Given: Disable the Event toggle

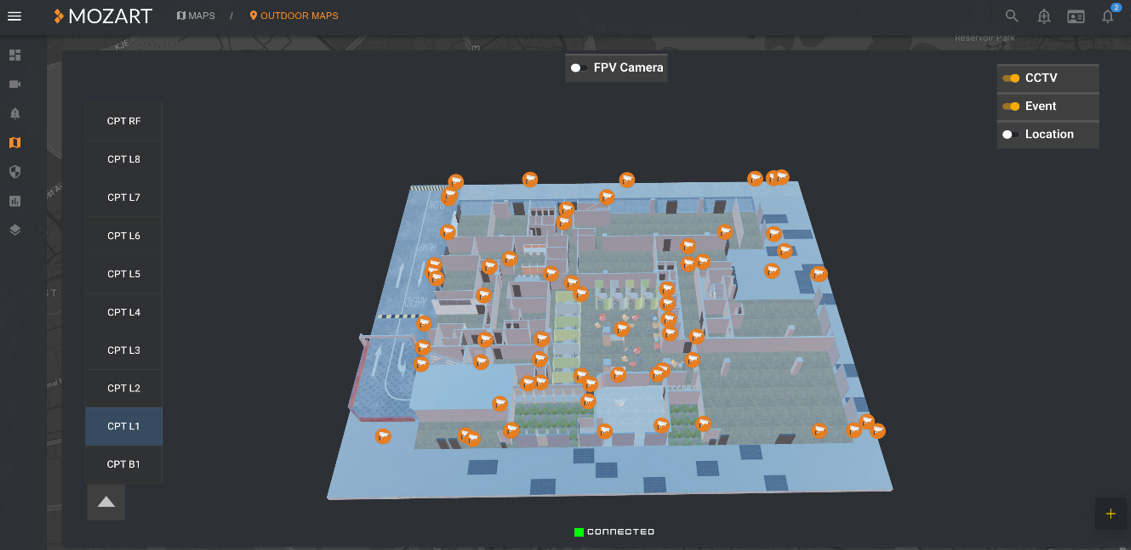Looking at the screenshot, I should pyautogui.click(x=1011, y=106).
